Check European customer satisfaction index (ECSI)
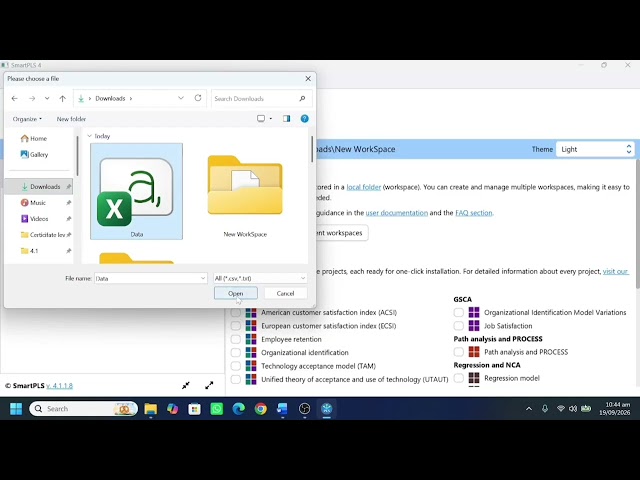The width and height of the screenshot is (640, 480). [236, 326]
